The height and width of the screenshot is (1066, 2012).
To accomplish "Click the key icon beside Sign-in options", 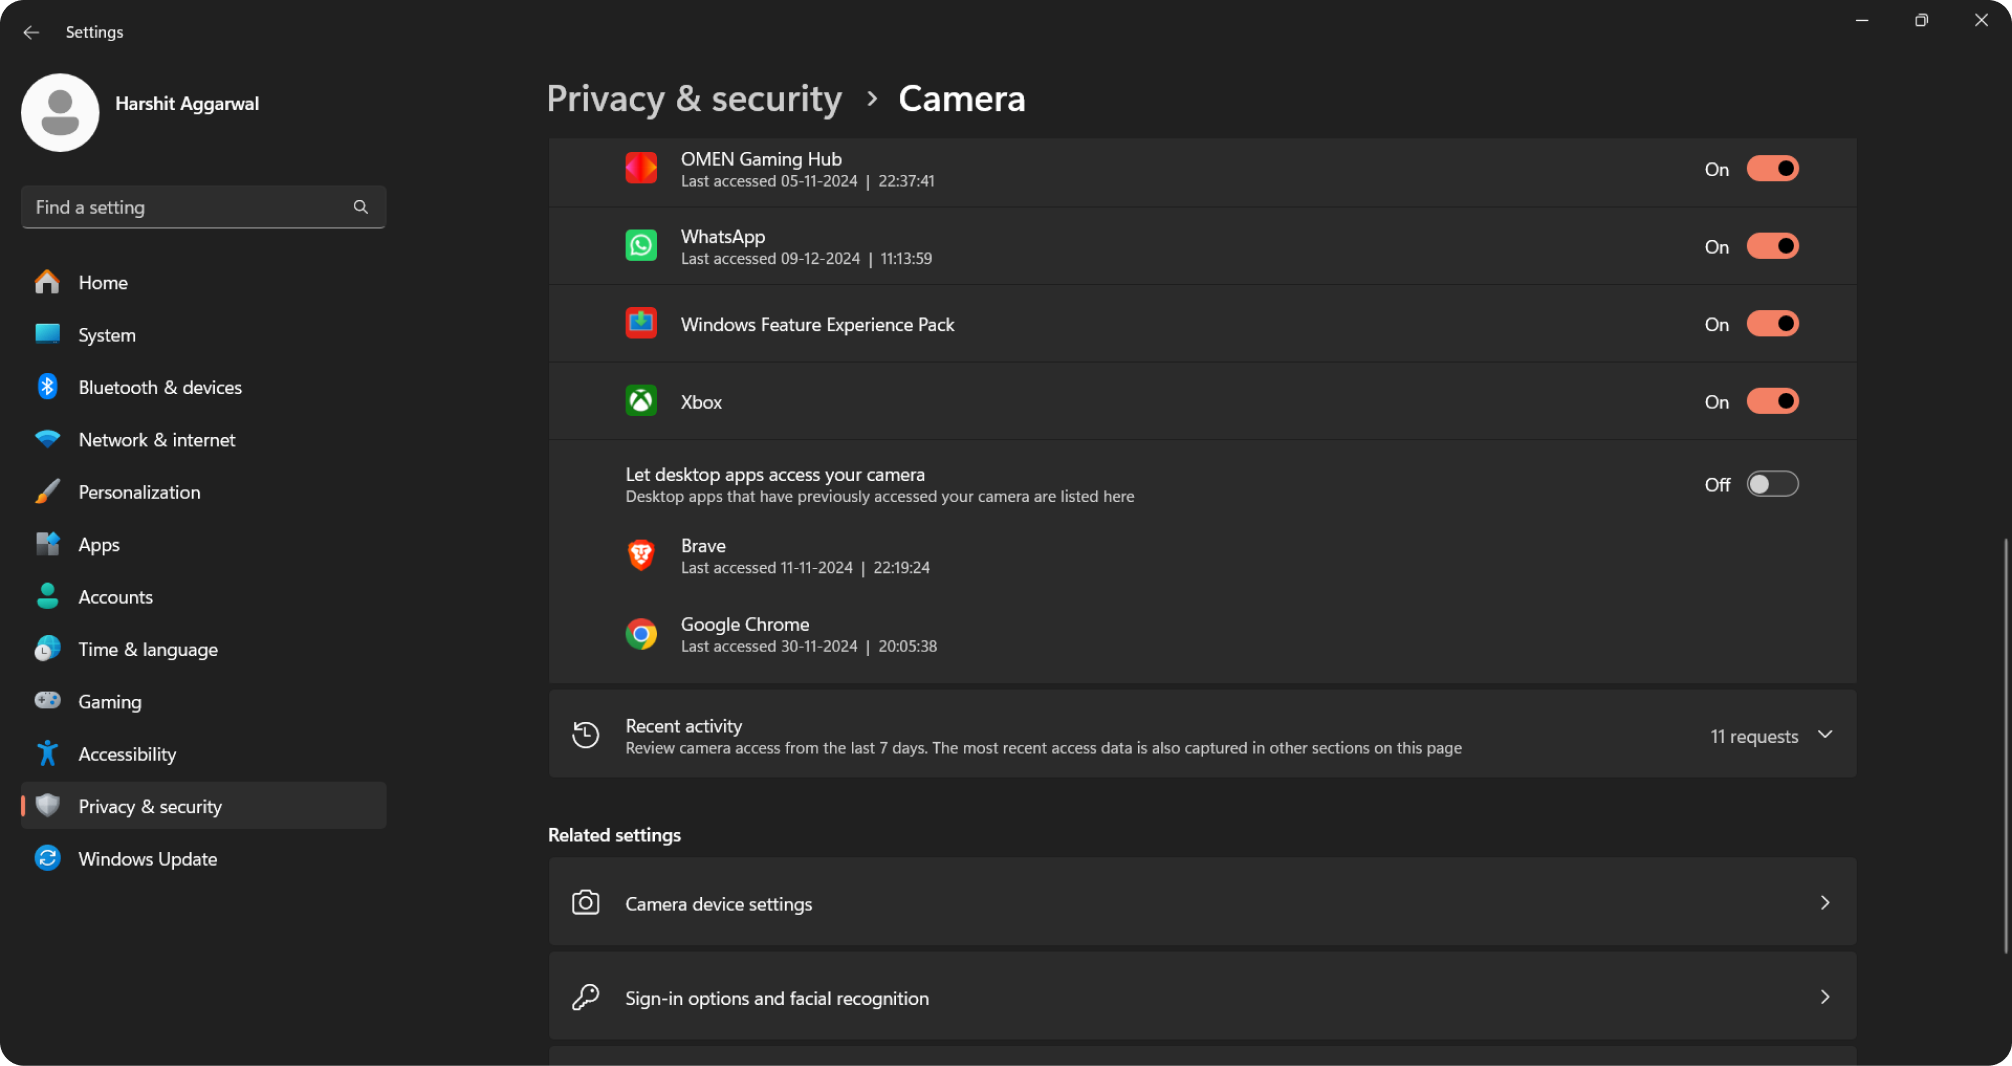I will (585, 996).
